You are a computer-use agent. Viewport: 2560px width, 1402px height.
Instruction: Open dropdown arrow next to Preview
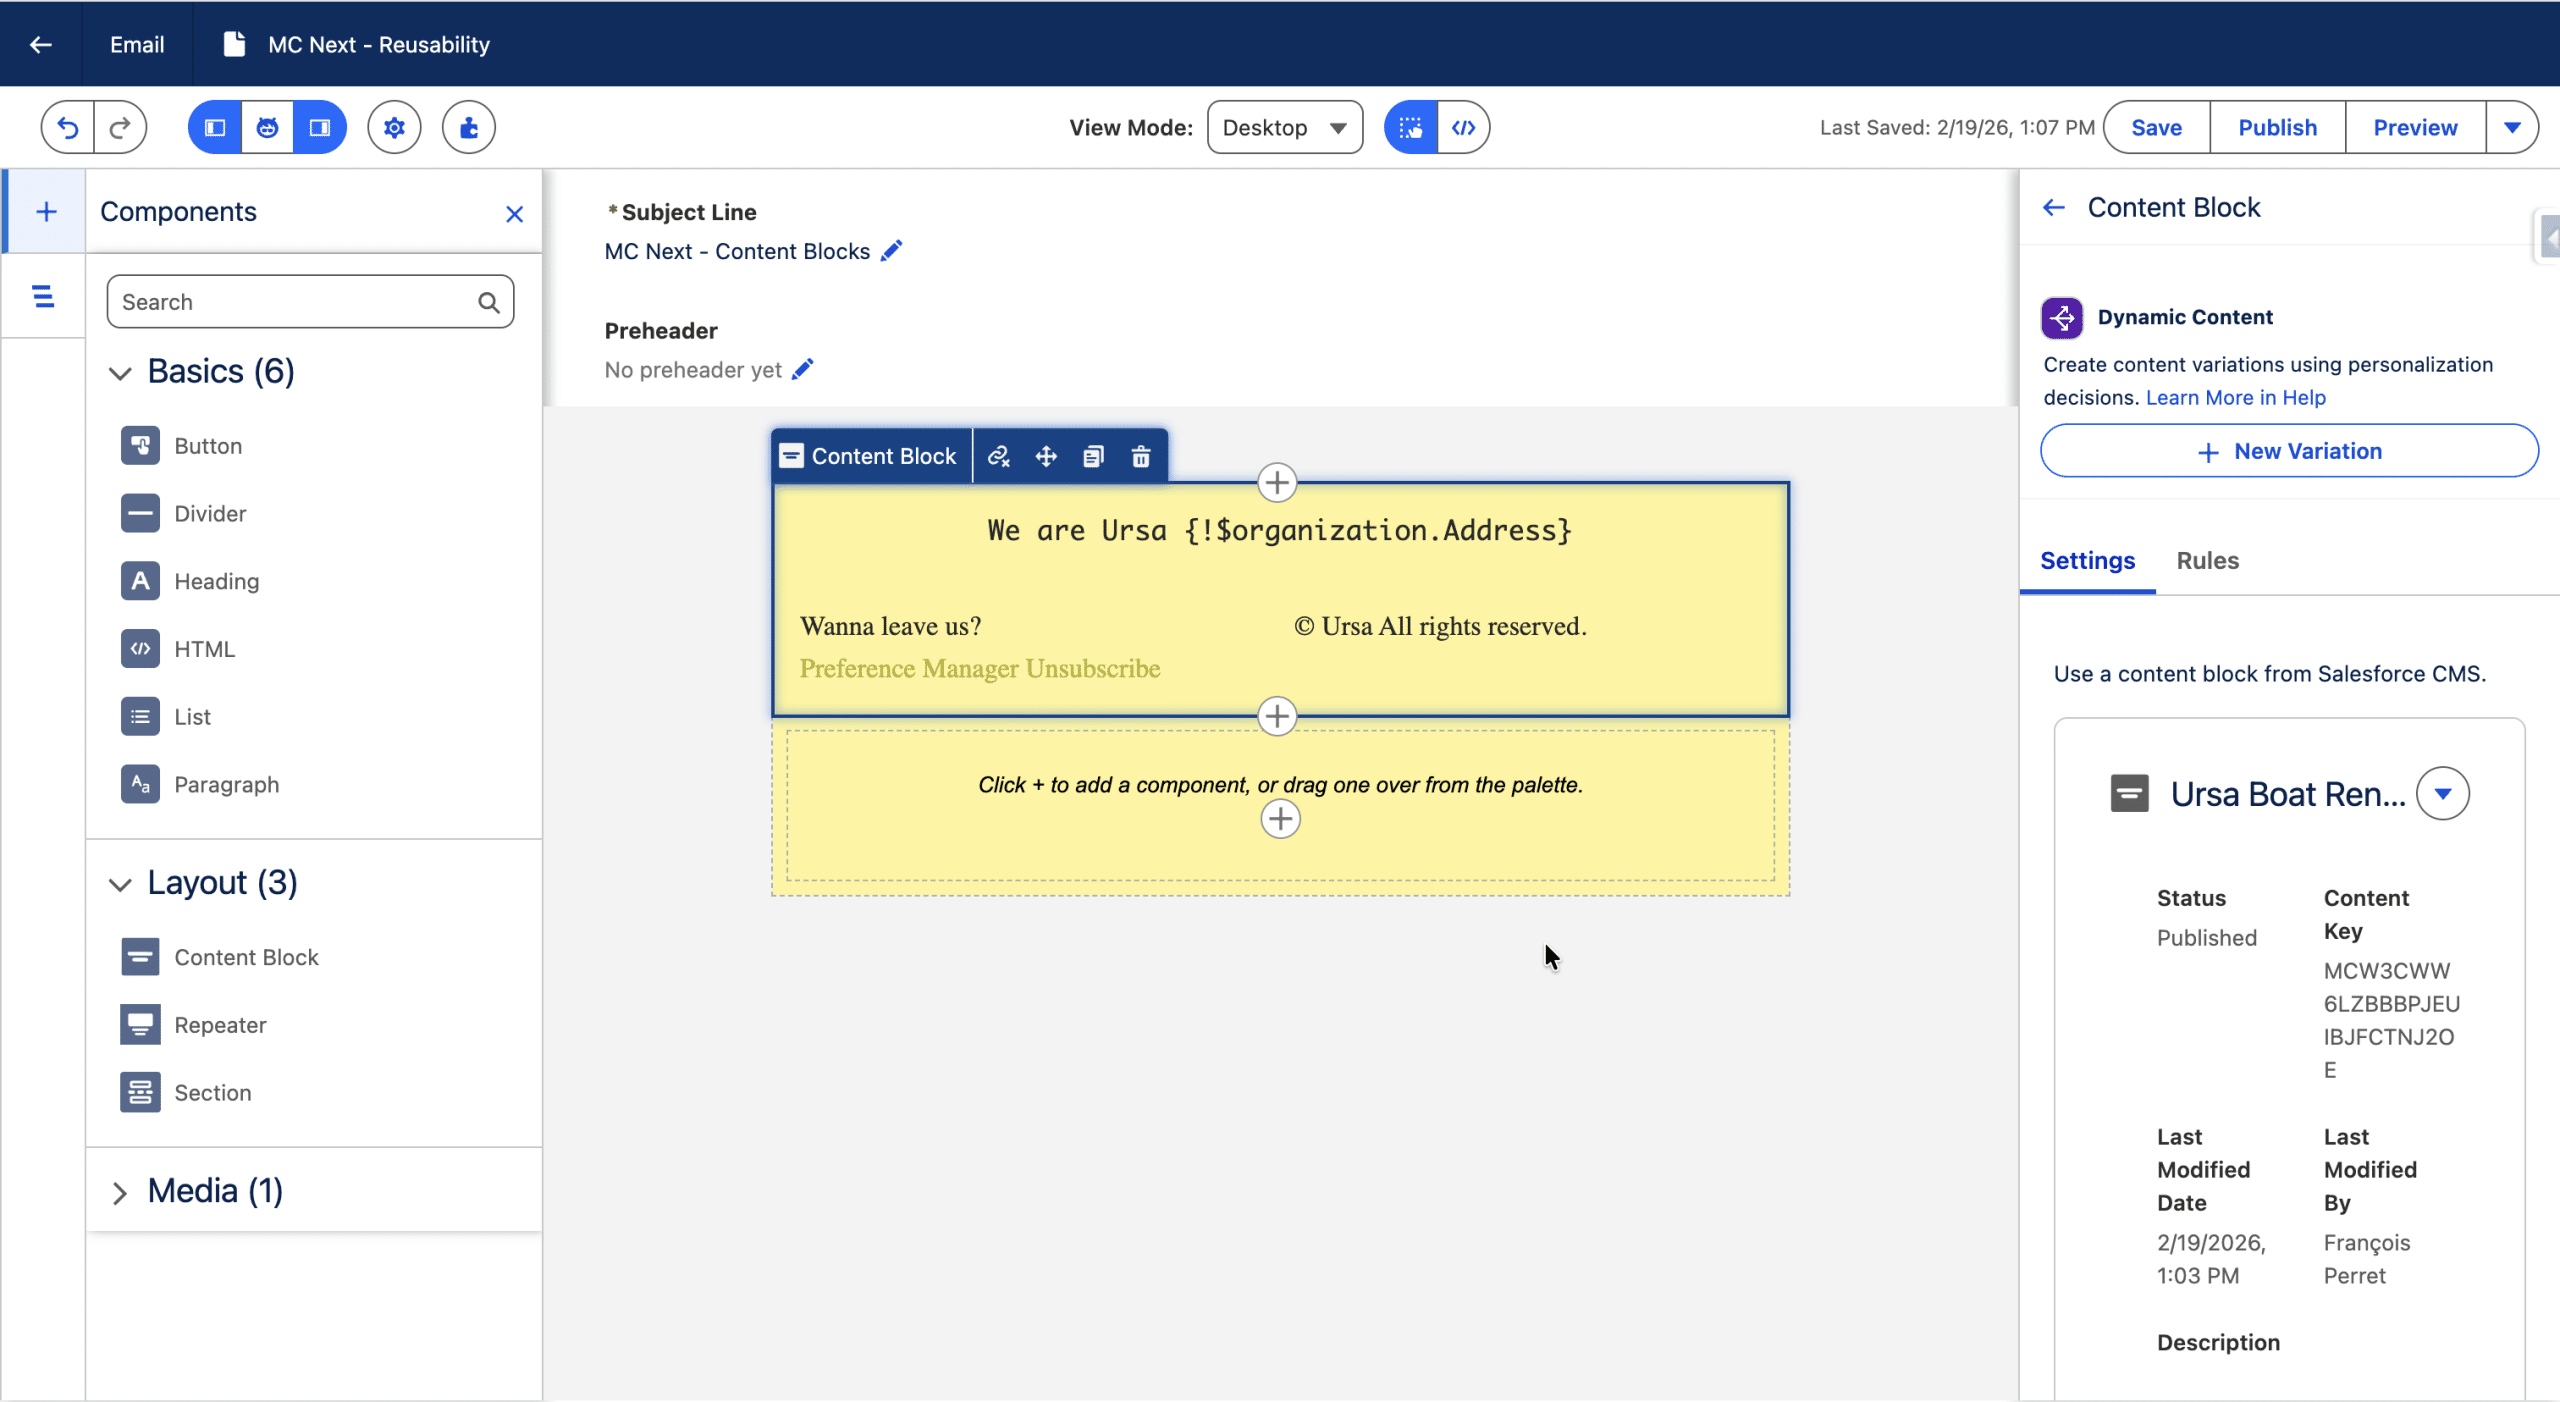[x=2511, y=127]
